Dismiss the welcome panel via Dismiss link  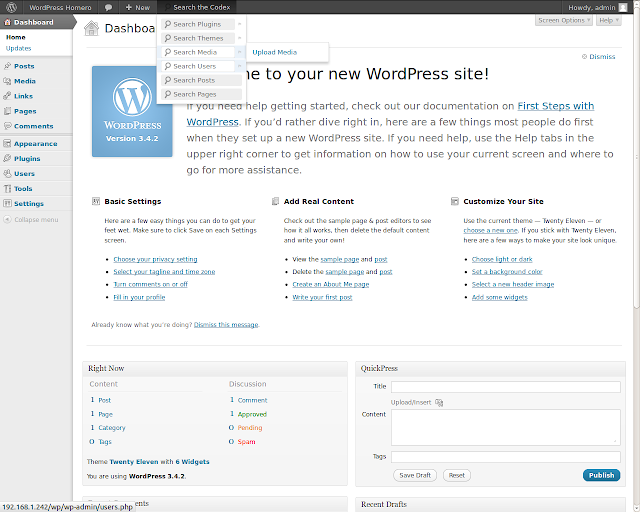pyautogui.click(x=602, y=57)
